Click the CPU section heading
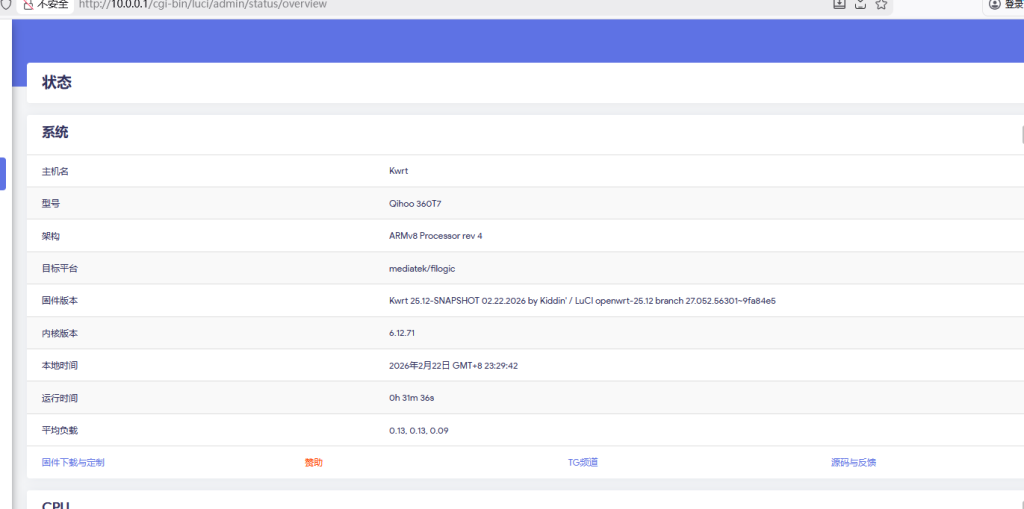This screenshot has width=1024, height=509. pos(56,505)
